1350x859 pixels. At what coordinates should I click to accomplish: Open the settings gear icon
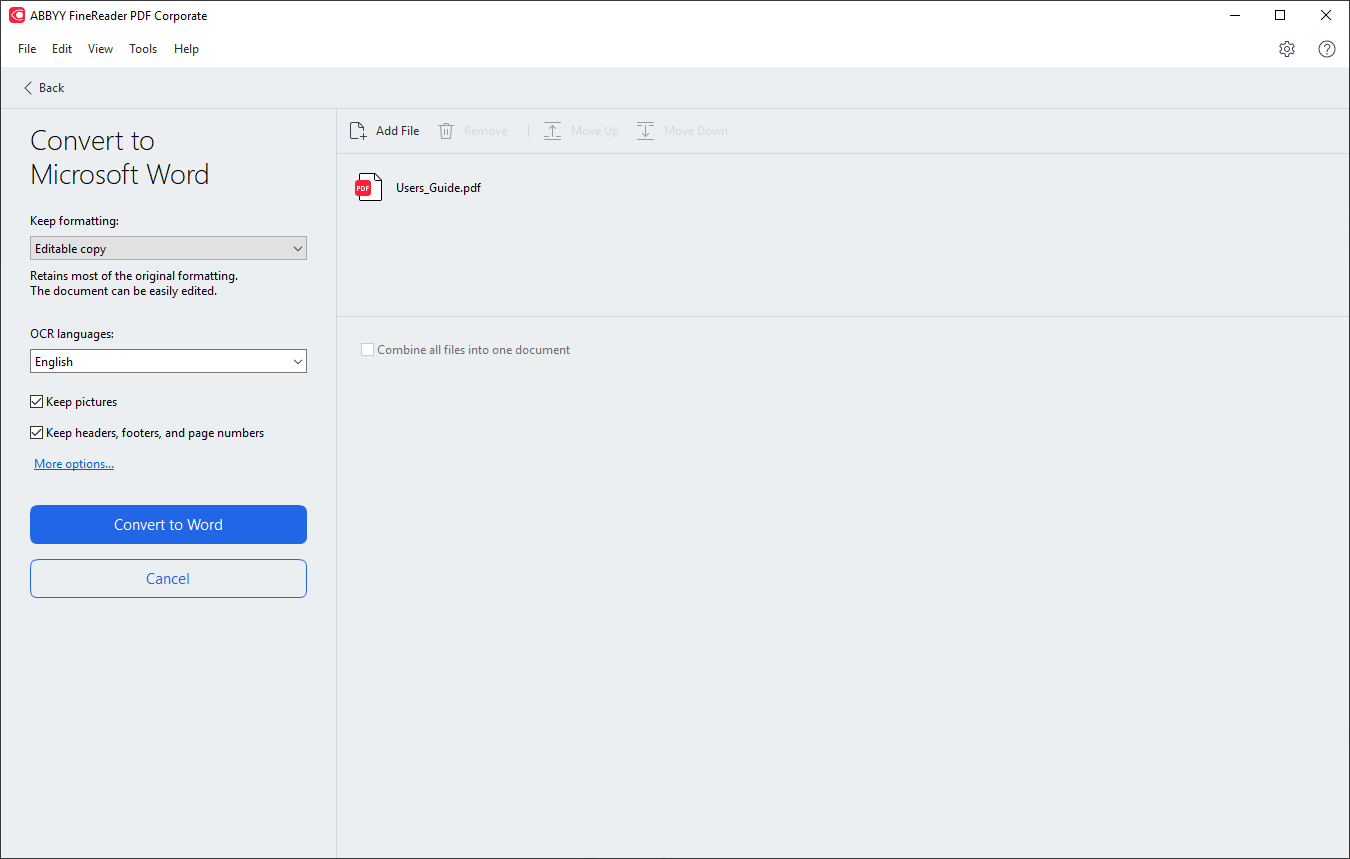pos(1287,48)
